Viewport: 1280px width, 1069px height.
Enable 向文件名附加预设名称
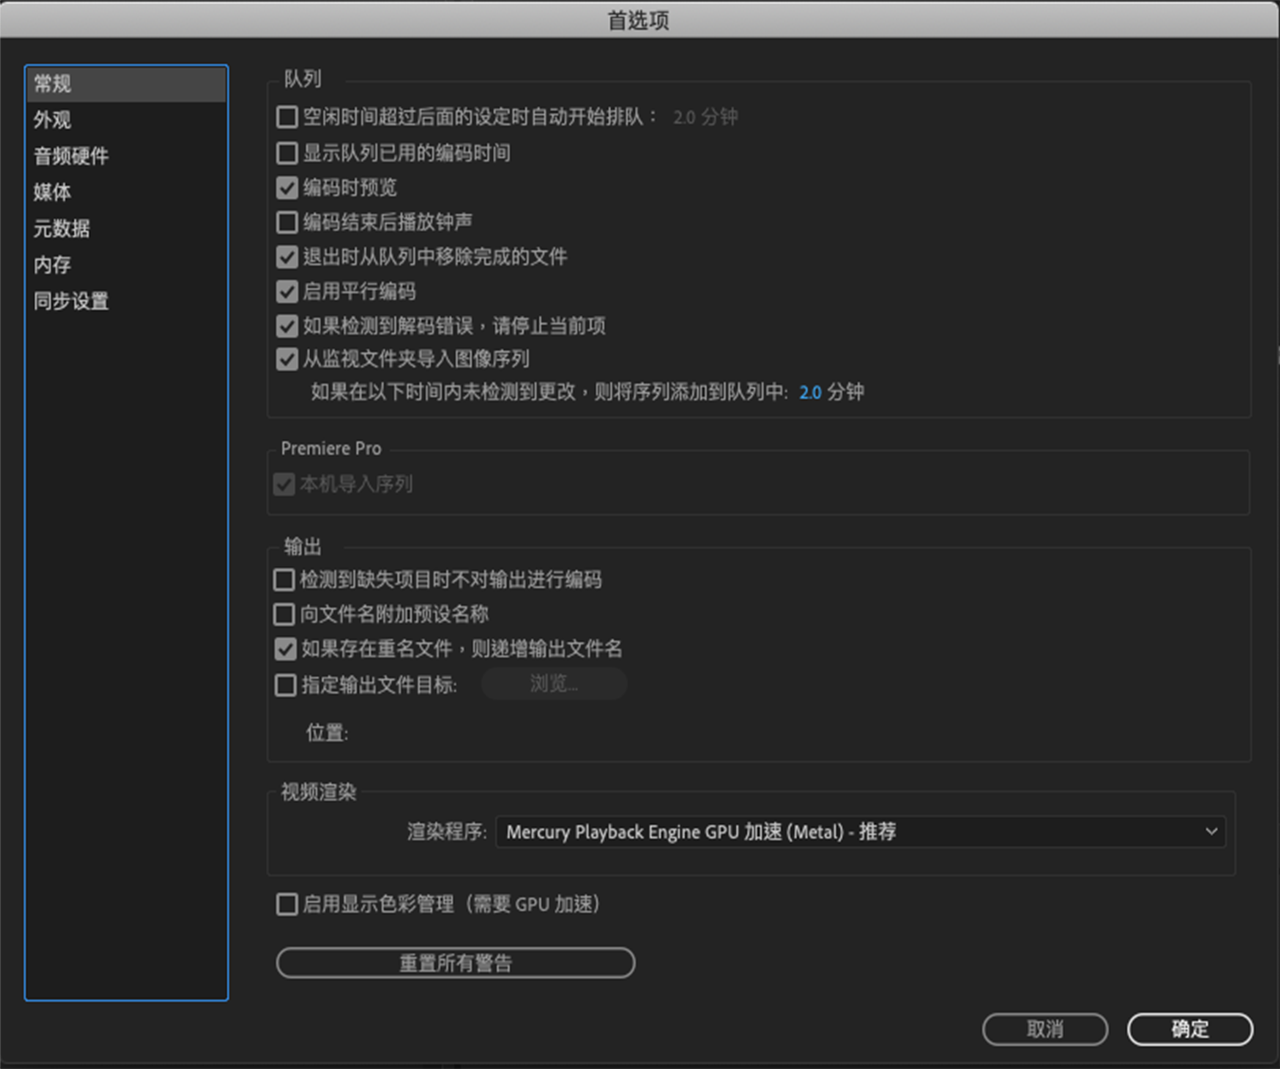click(x=284, y=614)
